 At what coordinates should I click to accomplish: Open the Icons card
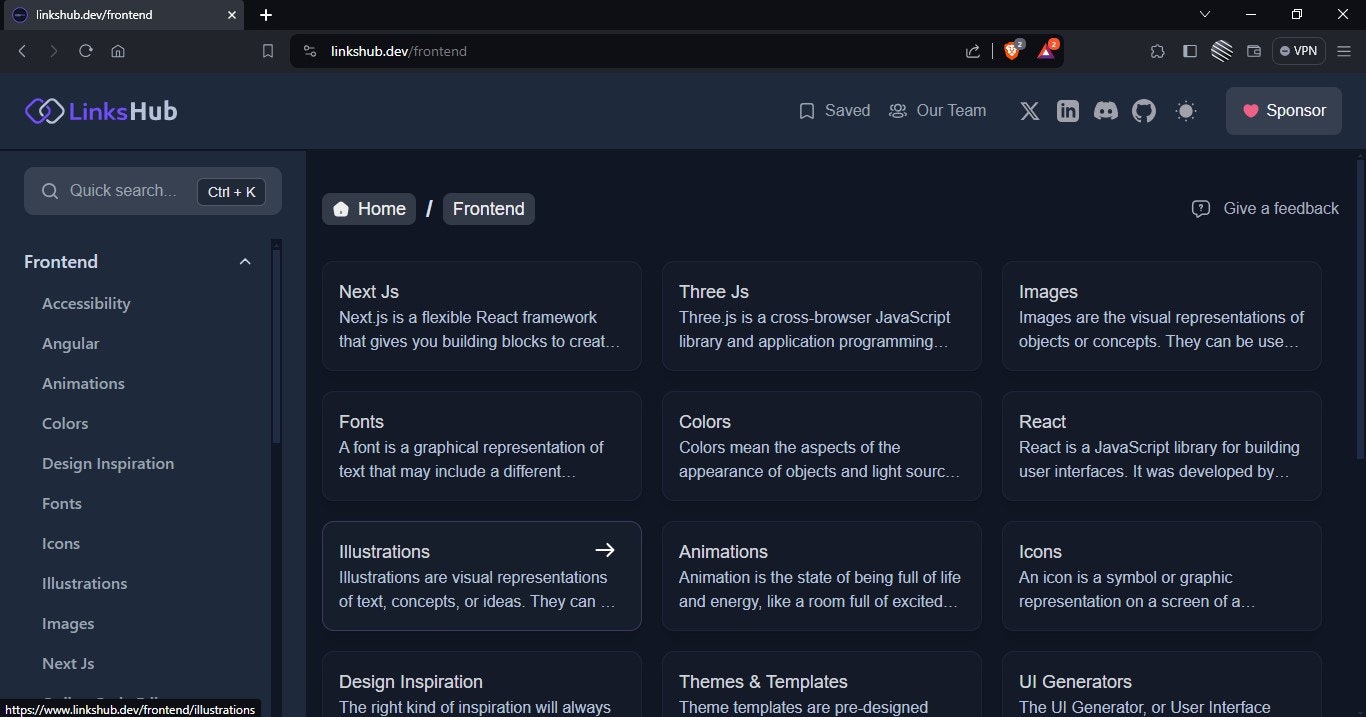(x=1162, y=576)
